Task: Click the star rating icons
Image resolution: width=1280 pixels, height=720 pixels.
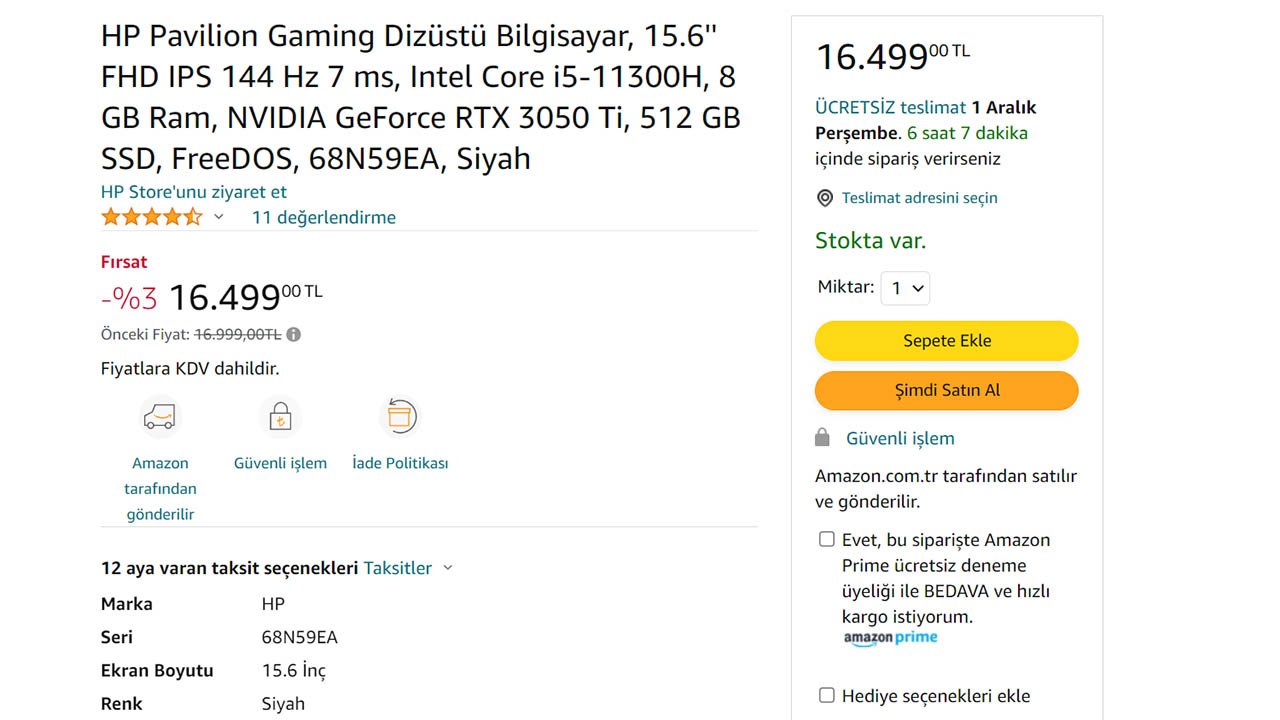Action: click(x=151, y=217)
